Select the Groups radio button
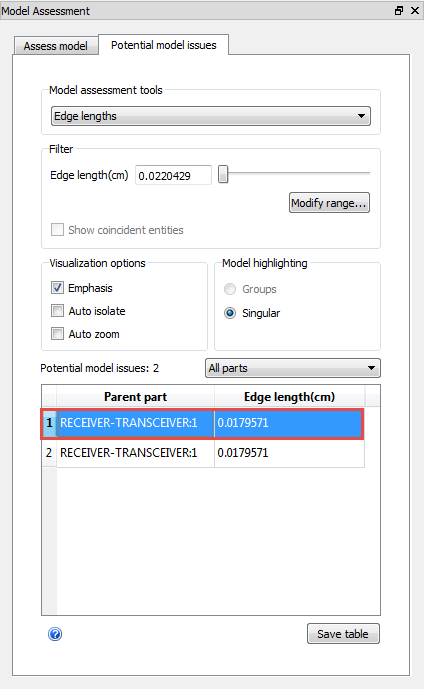This screenshot has width=424, height=689. 230,289
